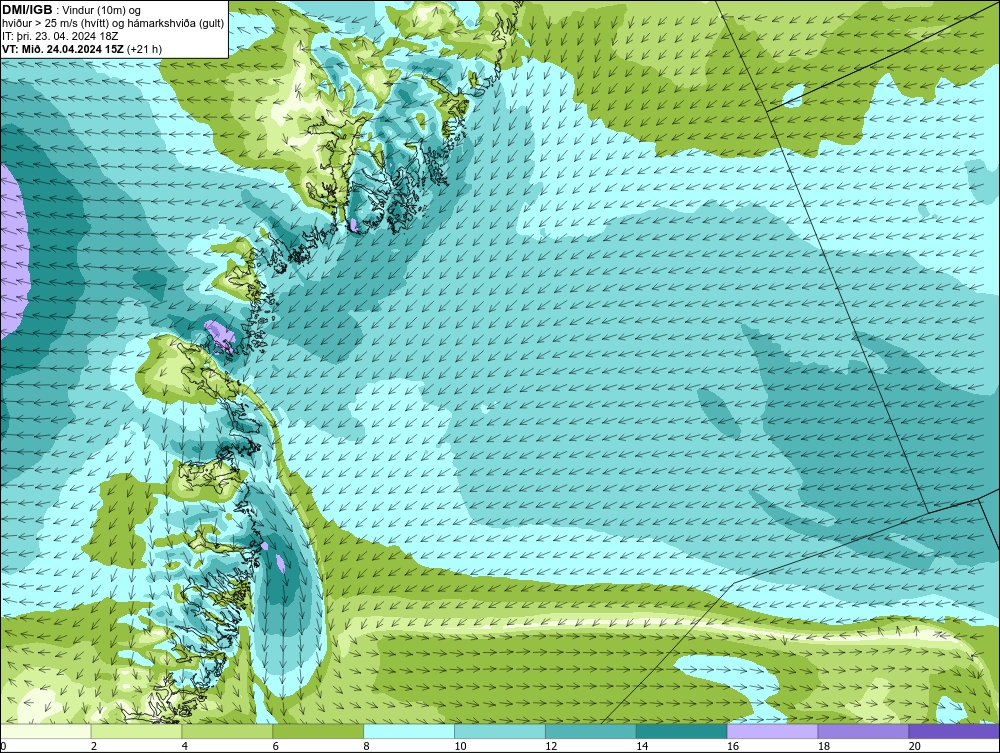
Task: Click the darkest purple swatch above 20
Action: coord(954,731)
